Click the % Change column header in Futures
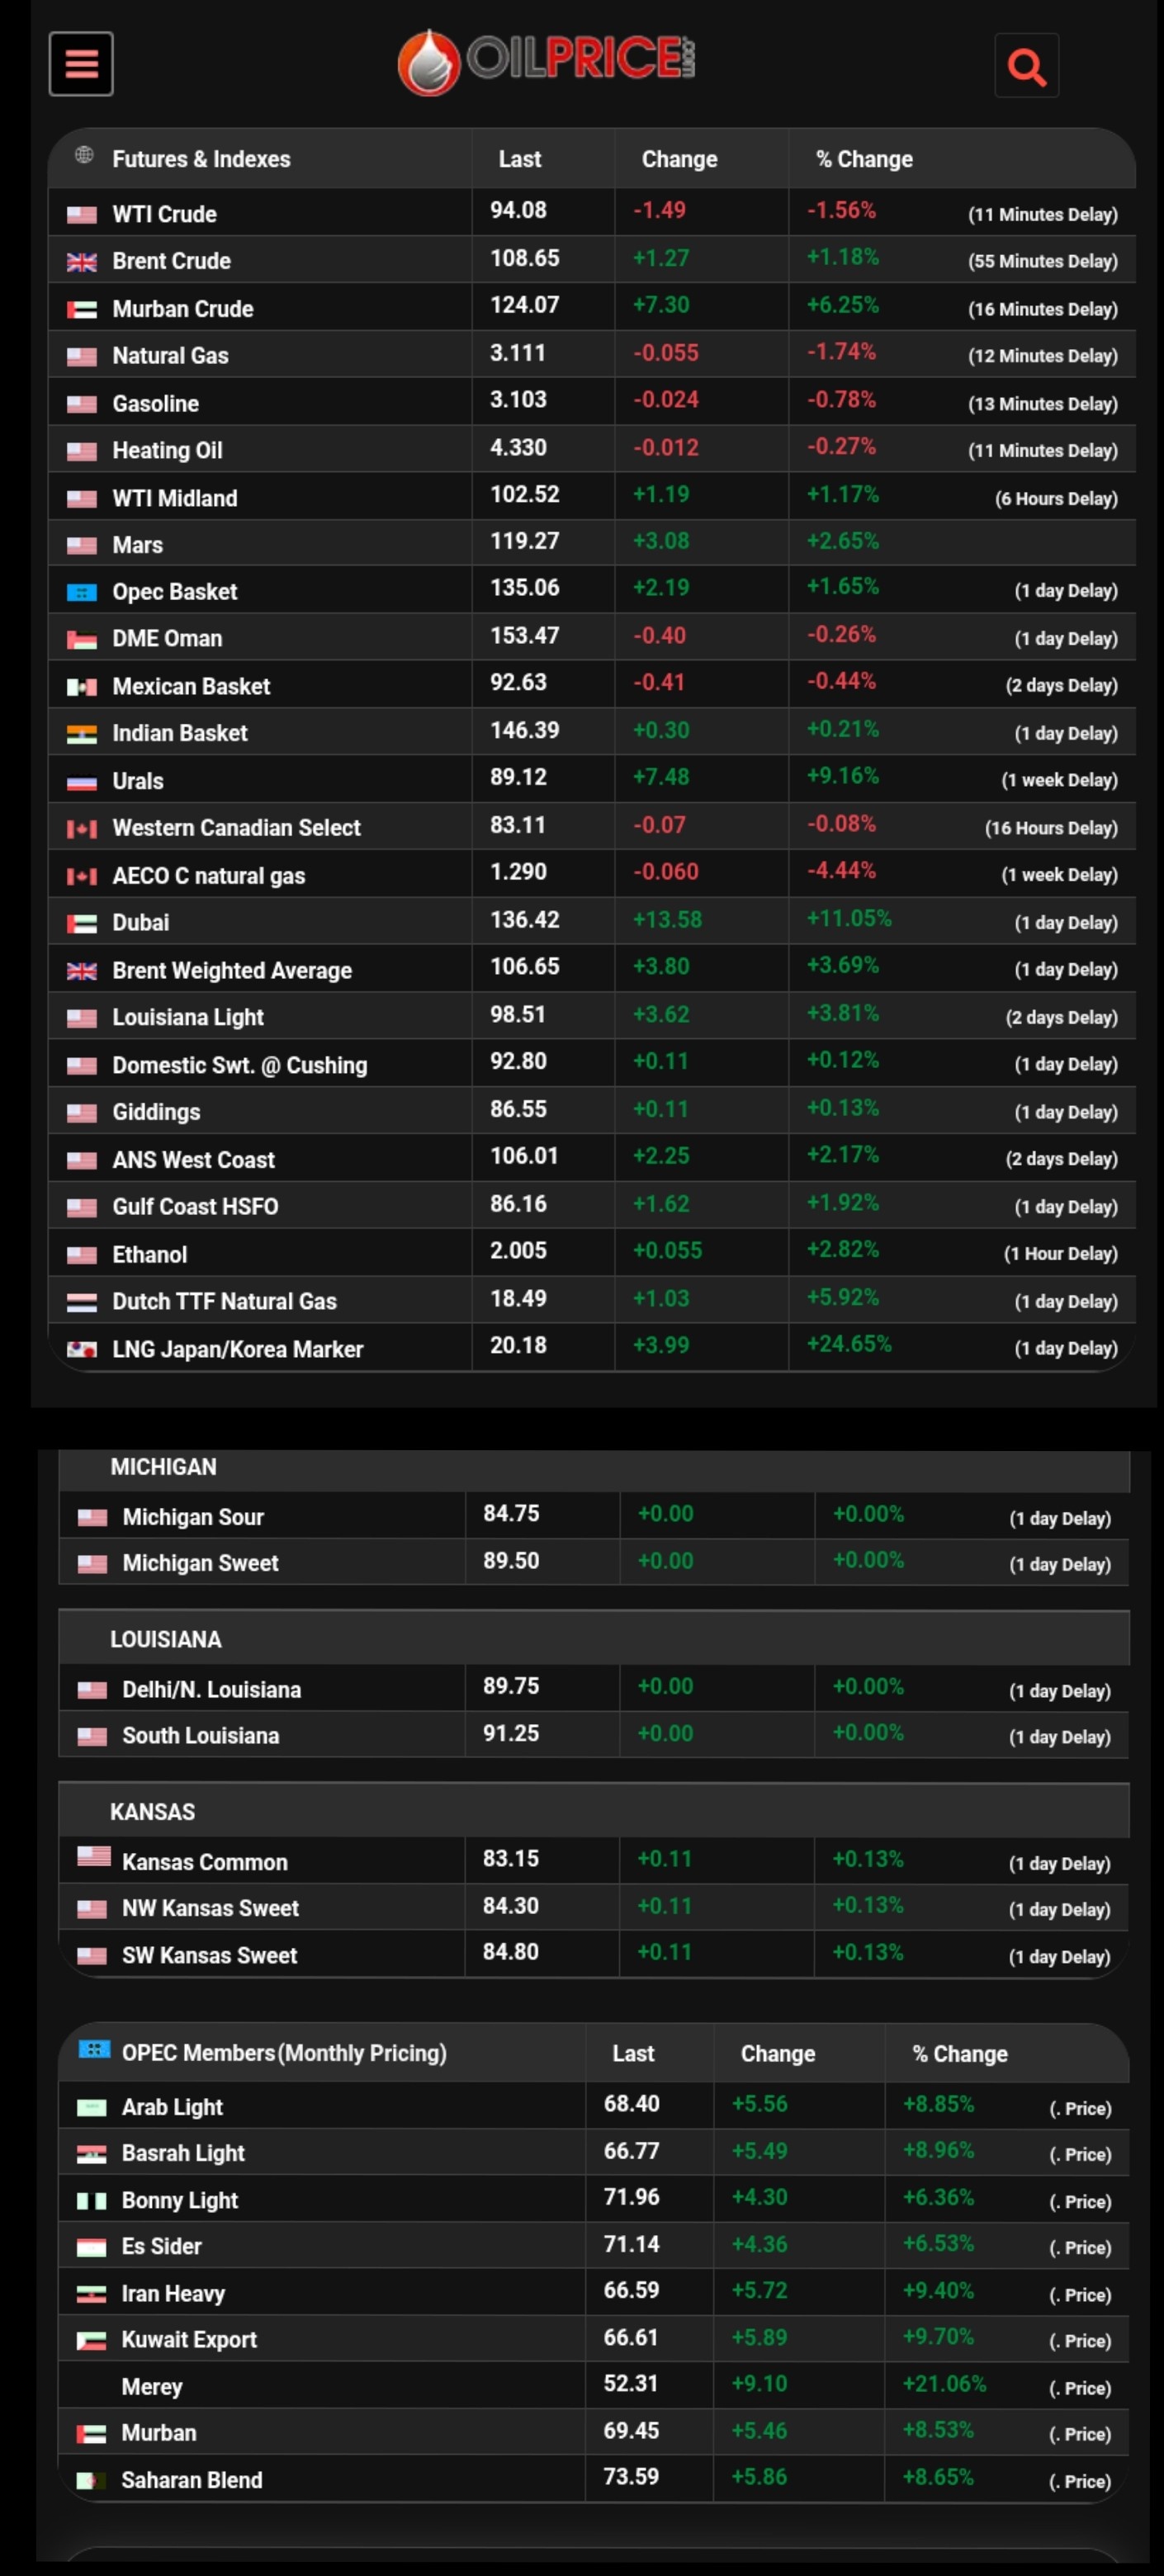1164x2576 pixels. click(864, 159)
